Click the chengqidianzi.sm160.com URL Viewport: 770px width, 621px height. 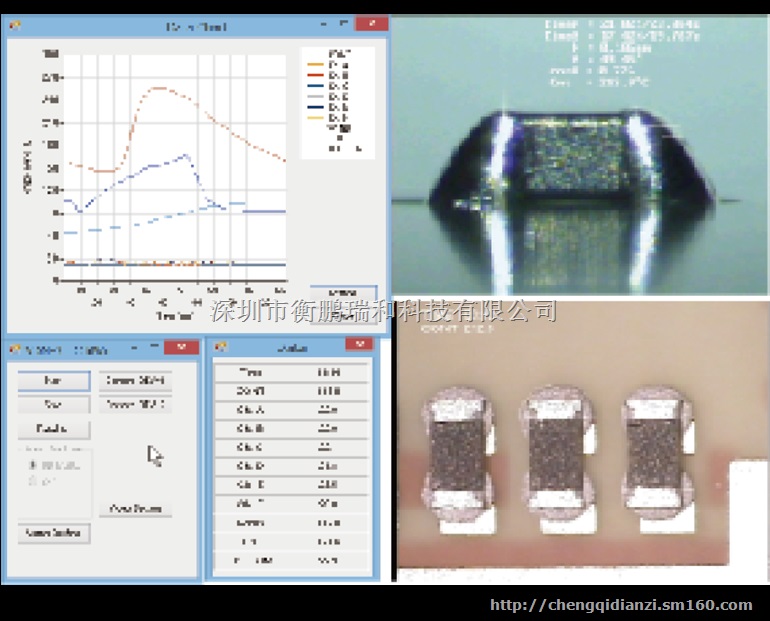(x=621, y=605)
